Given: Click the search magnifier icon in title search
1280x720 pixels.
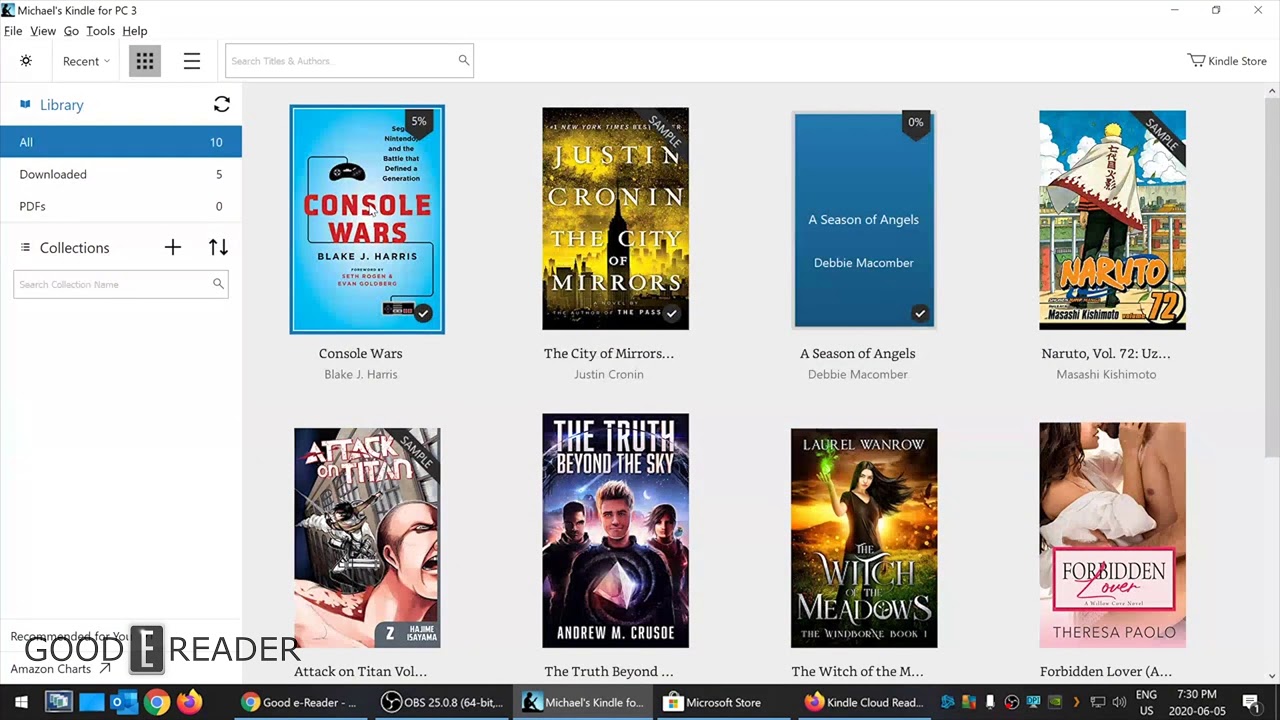Looking at the screenshot, I should coord(463,60).
